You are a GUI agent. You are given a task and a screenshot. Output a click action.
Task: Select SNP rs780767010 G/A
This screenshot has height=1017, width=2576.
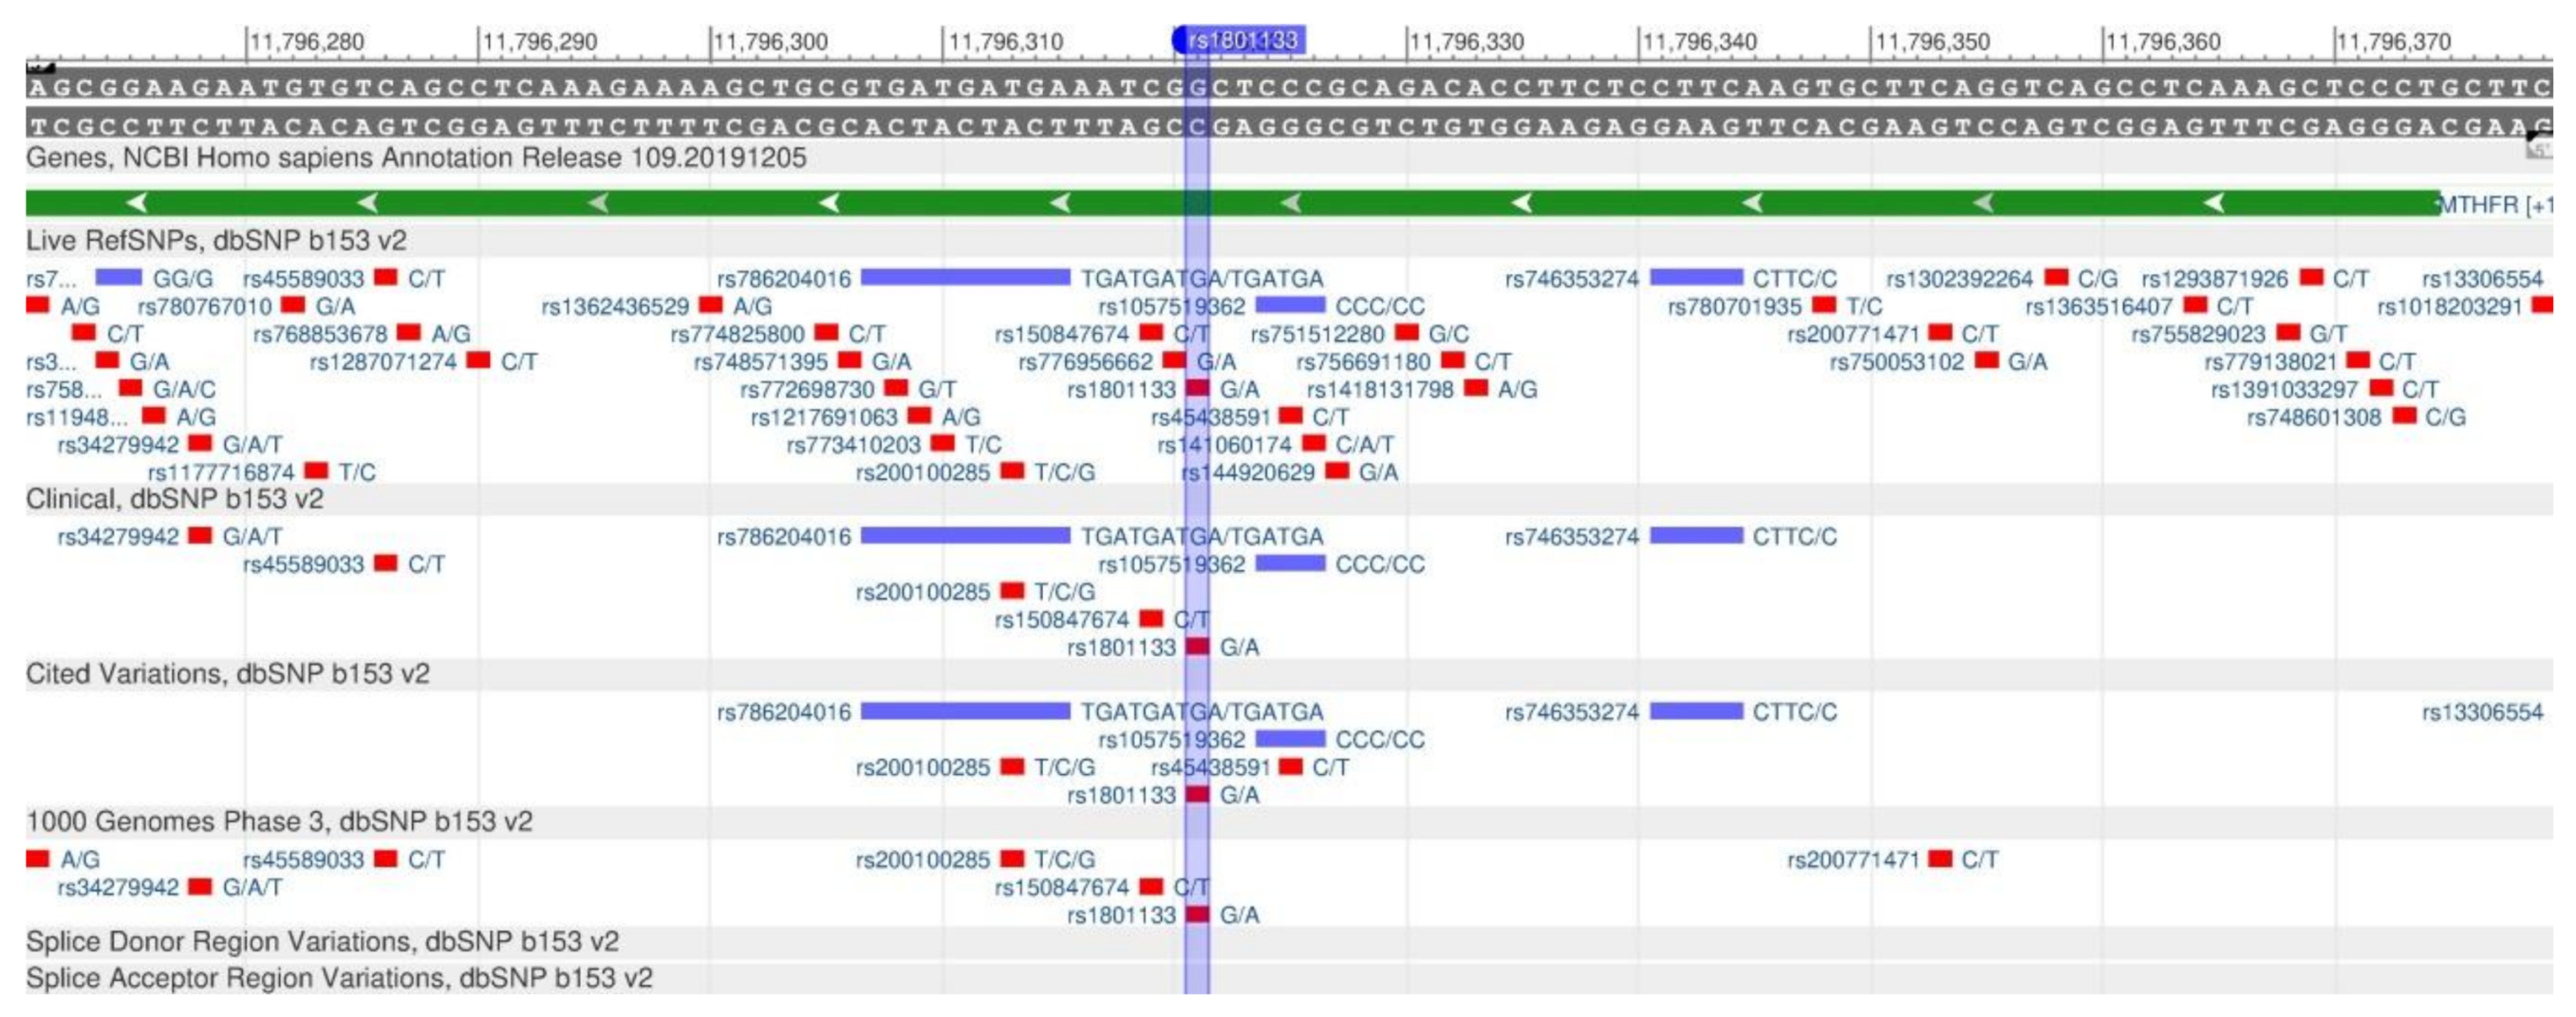coord(293,306)
